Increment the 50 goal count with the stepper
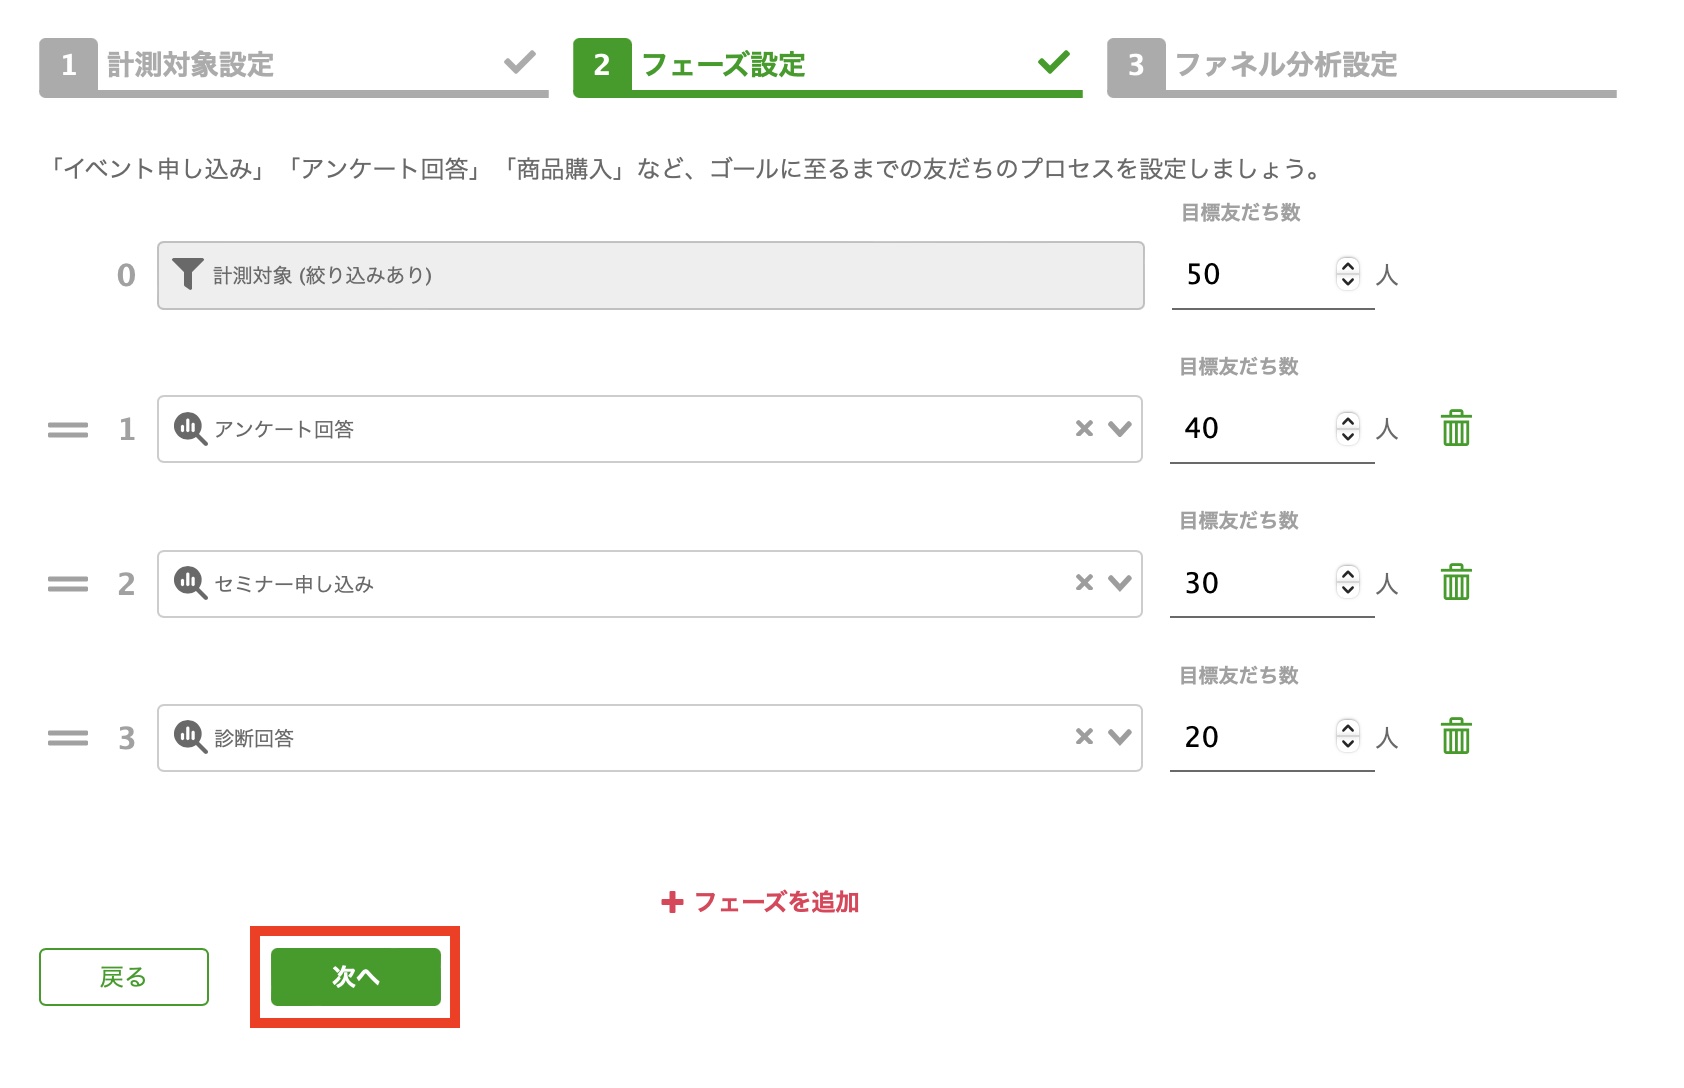The width and height of the screenshot is (1684, 1088). (1349, 267)
